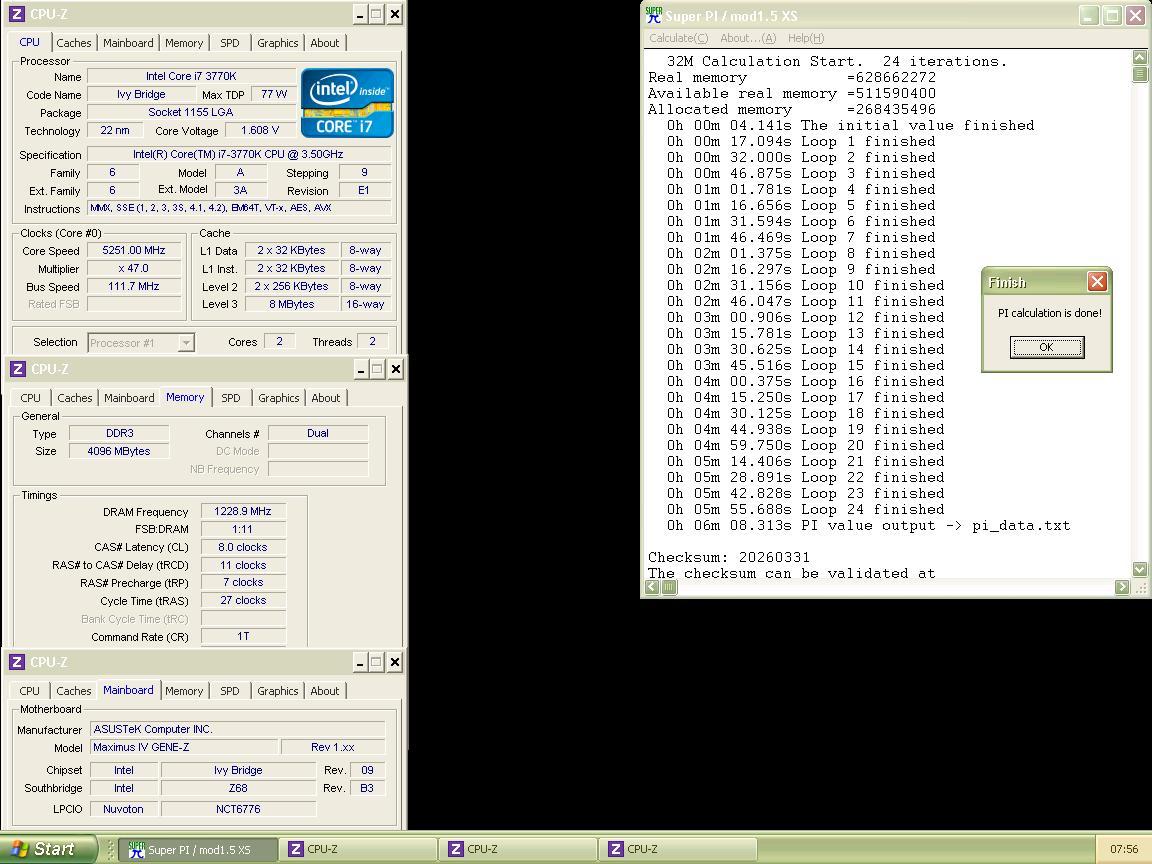Click the taskbar clock showing 07:56
Image resolution: width=1152 pixels, height=864 pixels.
[1124, 849]
